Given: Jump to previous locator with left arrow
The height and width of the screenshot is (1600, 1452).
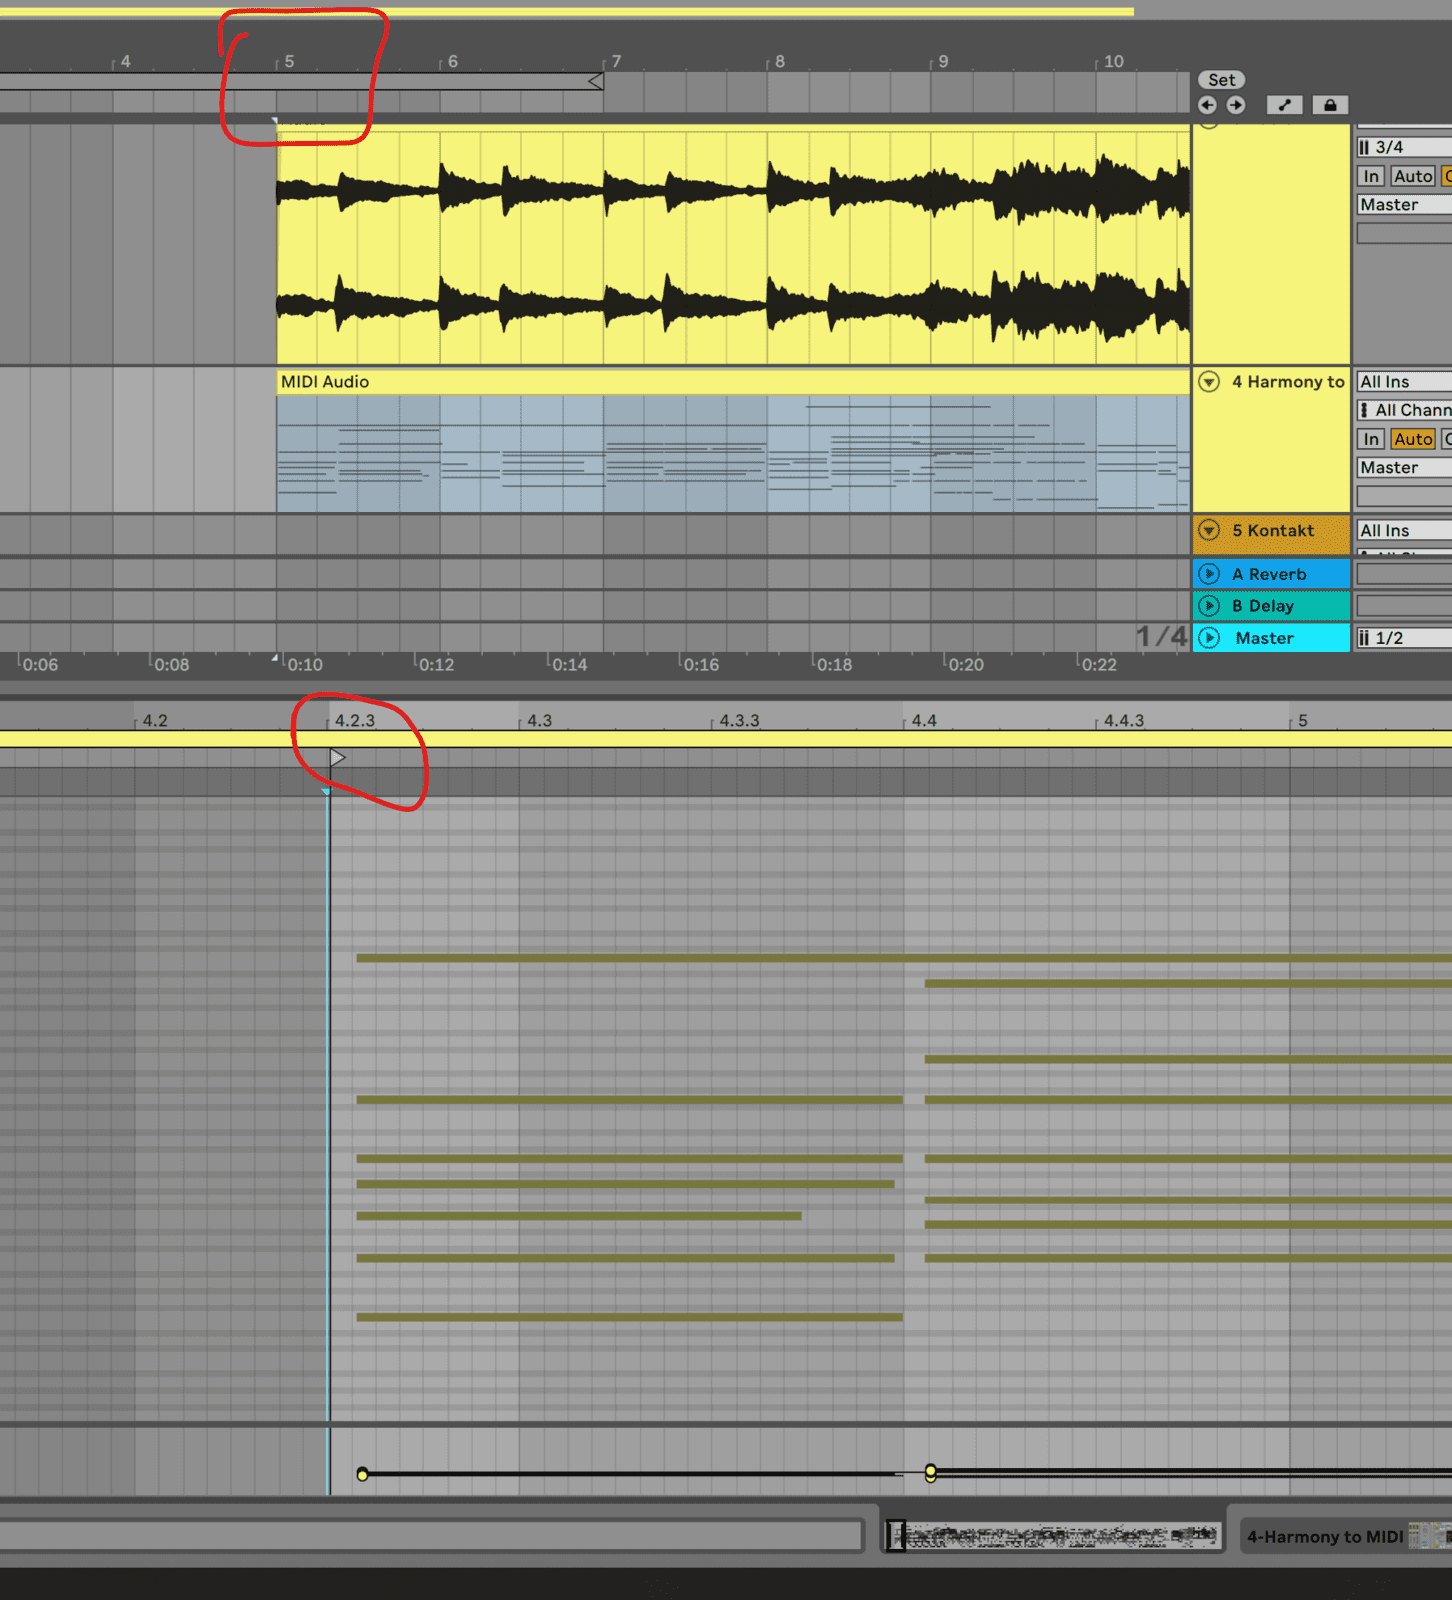Looking at the screenshot, I should click(1207, 105).
